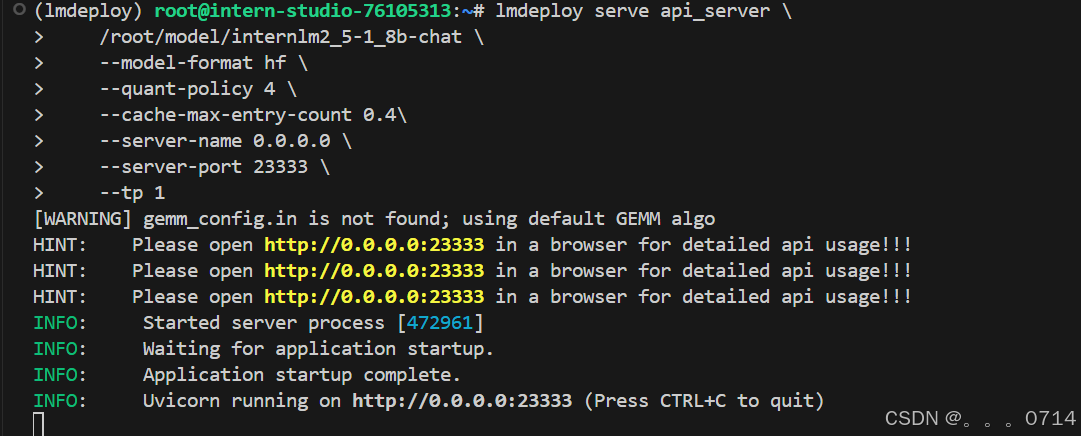Click the 'lmdeploy serve api_server' command text
Screen dimensions: 1081x436
(632, 11)
